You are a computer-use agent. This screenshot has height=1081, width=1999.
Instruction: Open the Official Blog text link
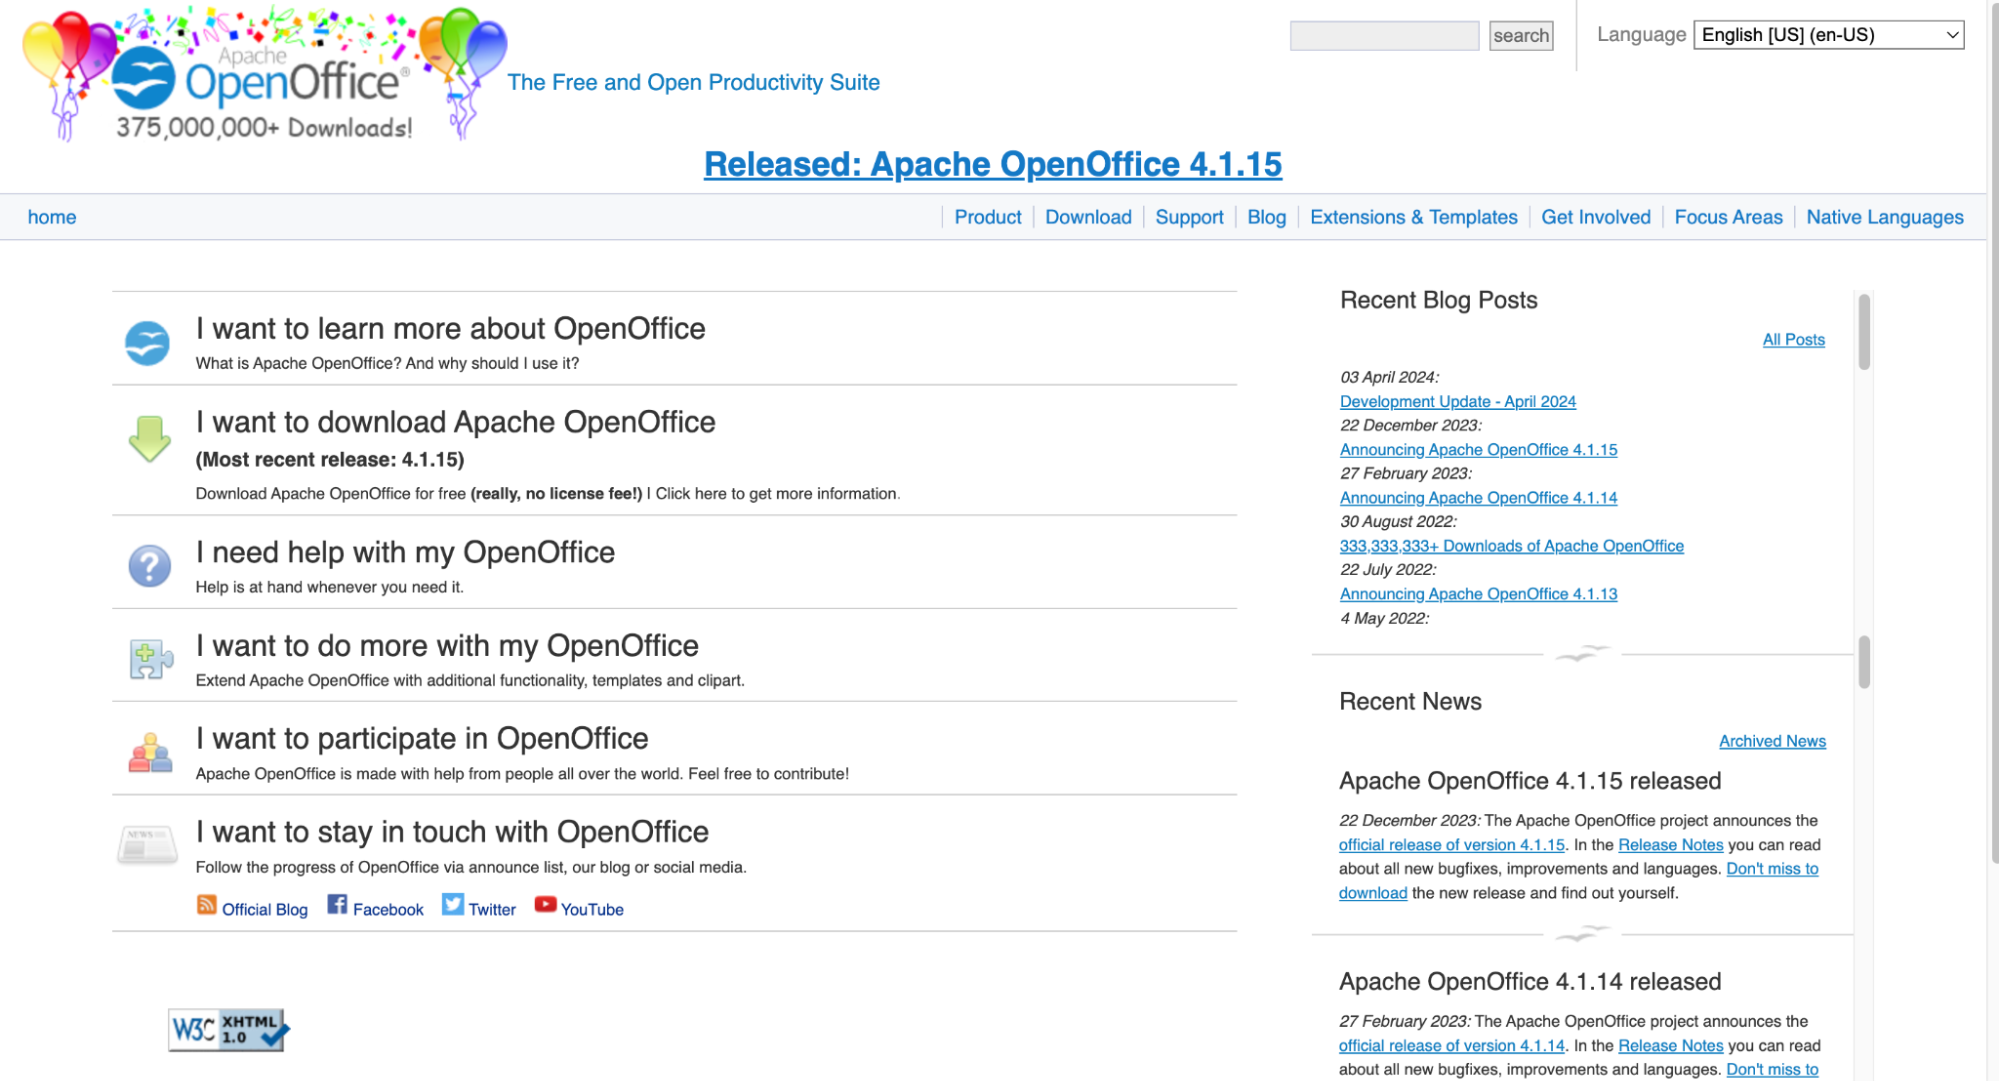click(264, 909)
